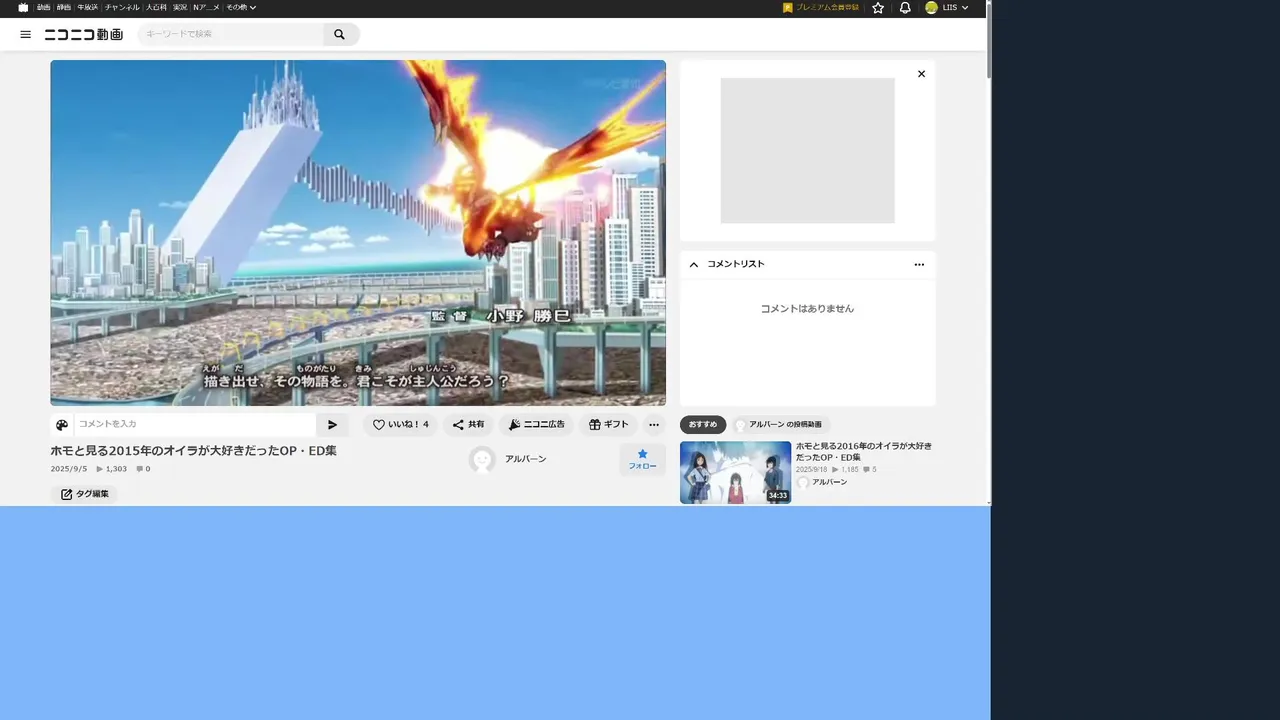Open the star favorites icon in header

[x=878, y=7]
